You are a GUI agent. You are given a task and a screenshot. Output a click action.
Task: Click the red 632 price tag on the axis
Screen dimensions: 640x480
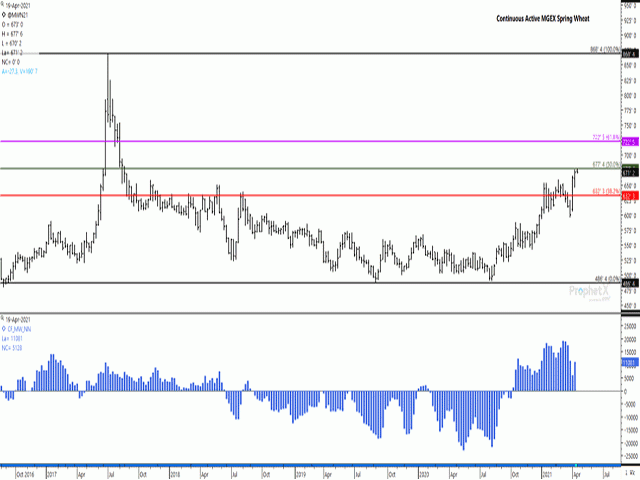tap(630, 196)
